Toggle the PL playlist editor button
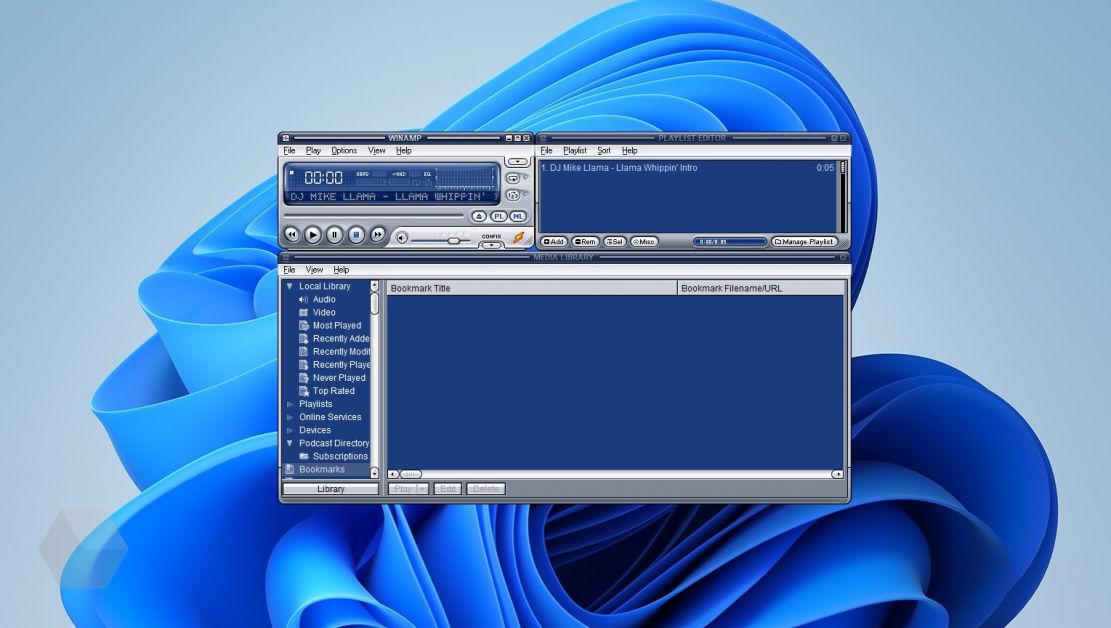Viewport: 1111px width, 628px height. (x=499, y=216)
